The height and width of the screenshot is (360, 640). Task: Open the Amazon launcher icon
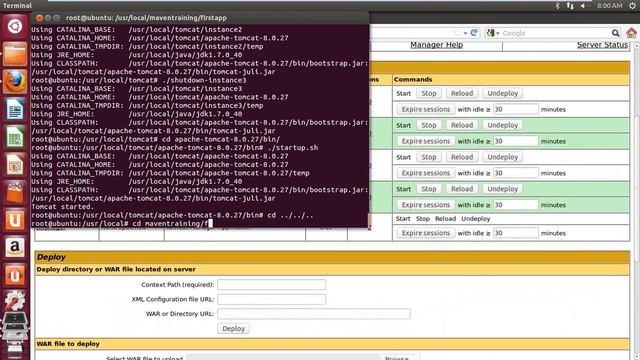point(15,247)
